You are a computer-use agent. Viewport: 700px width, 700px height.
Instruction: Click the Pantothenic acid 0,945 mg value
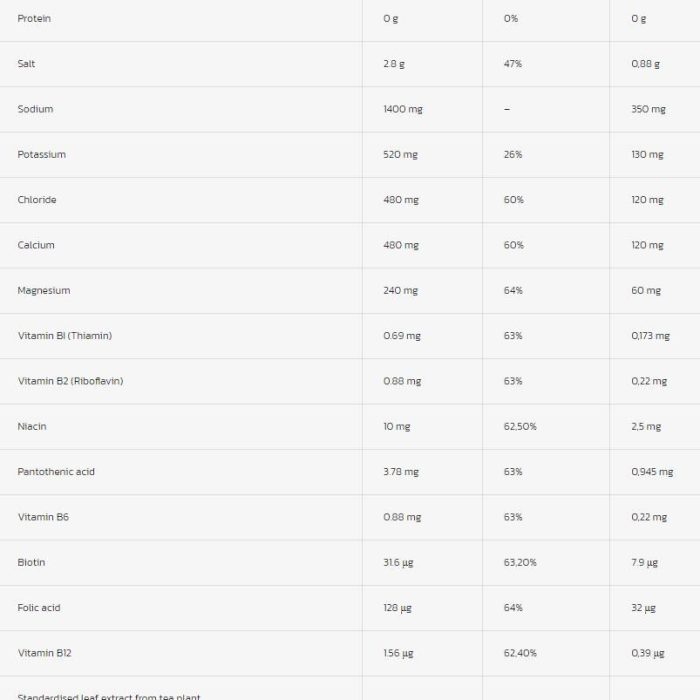point(652,472)
